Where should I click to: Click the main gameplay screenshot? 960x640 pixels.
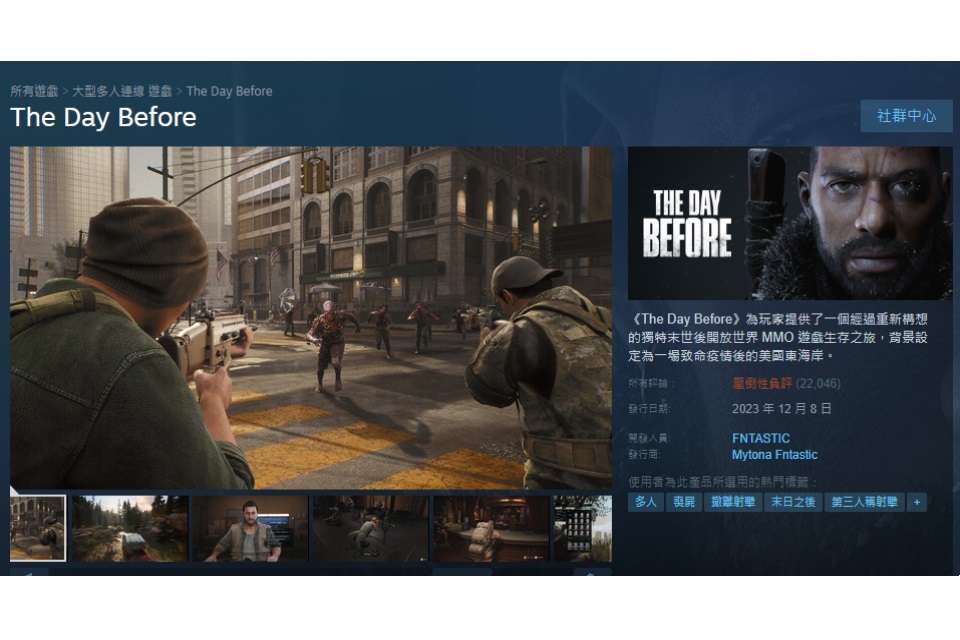click(310, 317)
